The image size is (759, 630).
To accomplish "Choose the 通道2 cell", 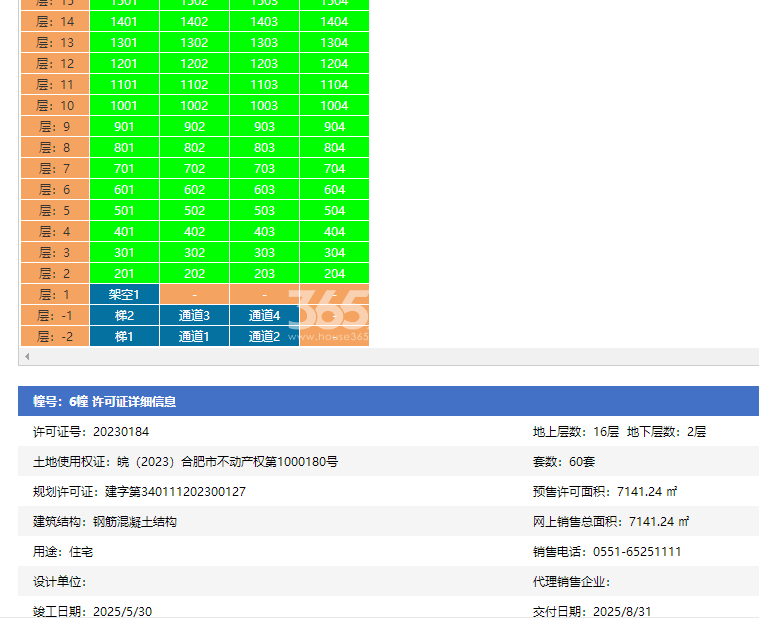I will [264, 336].
